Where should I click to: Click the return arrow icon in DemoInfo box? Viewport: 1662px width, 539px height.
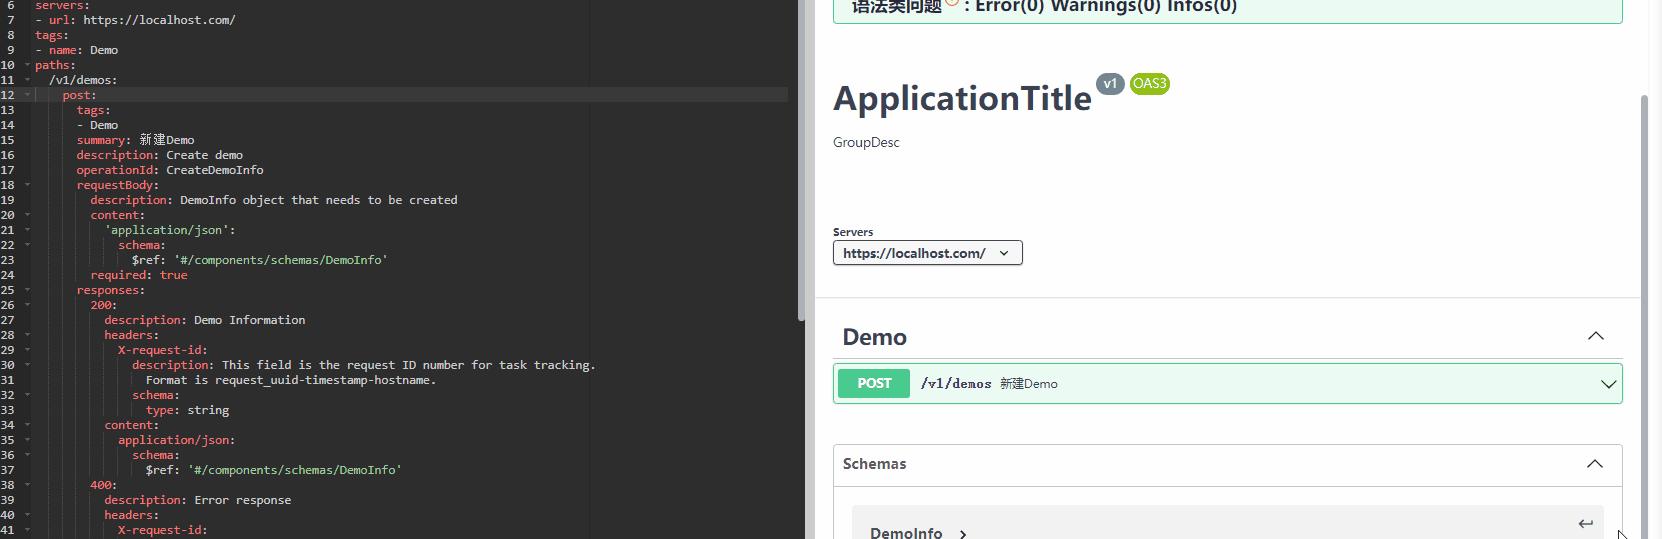coord(1585,523)
